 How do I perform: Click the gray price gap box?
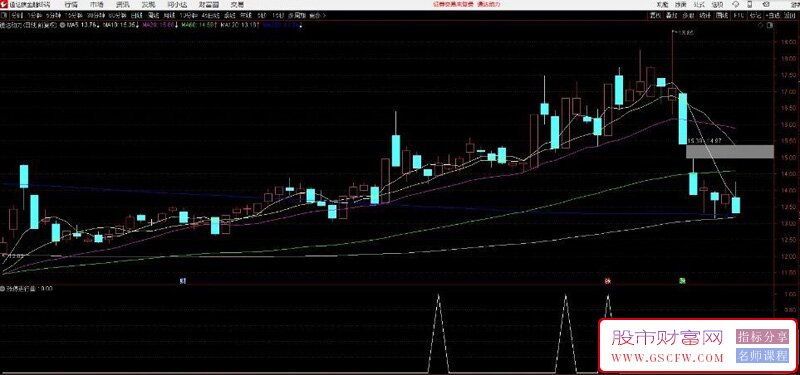tap(730, 152)
